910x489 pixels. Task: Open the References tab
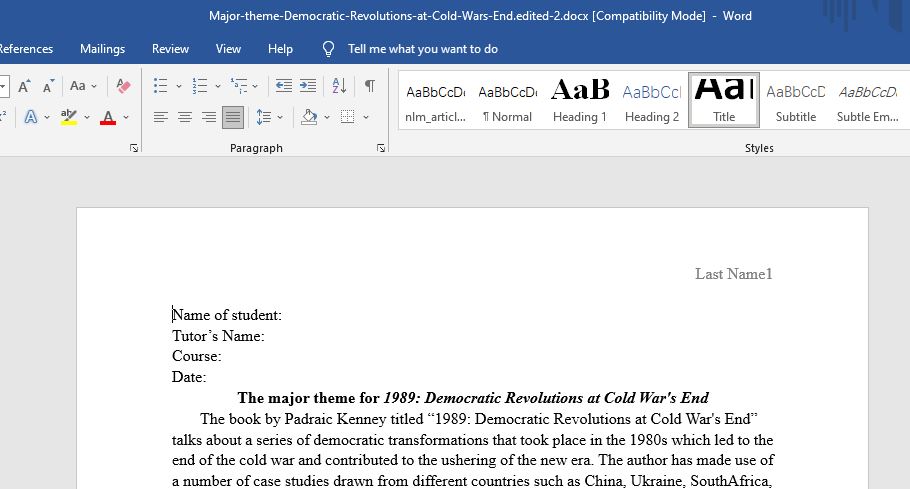coord(26,49)
